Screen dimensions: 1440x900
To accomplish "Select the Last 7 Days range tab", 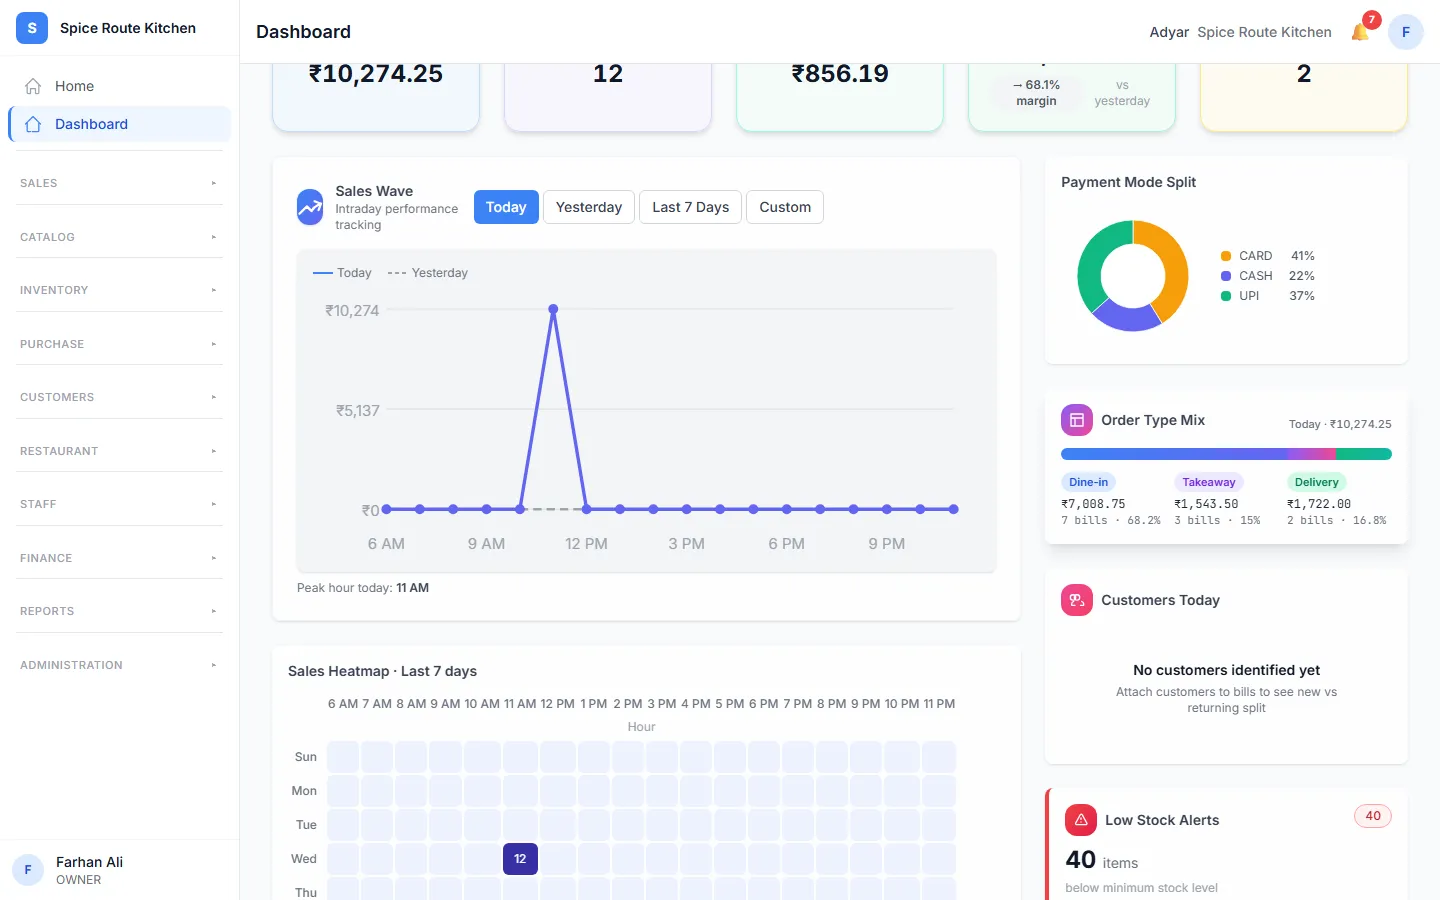I will pyautogui.click(x=690, y=207).
